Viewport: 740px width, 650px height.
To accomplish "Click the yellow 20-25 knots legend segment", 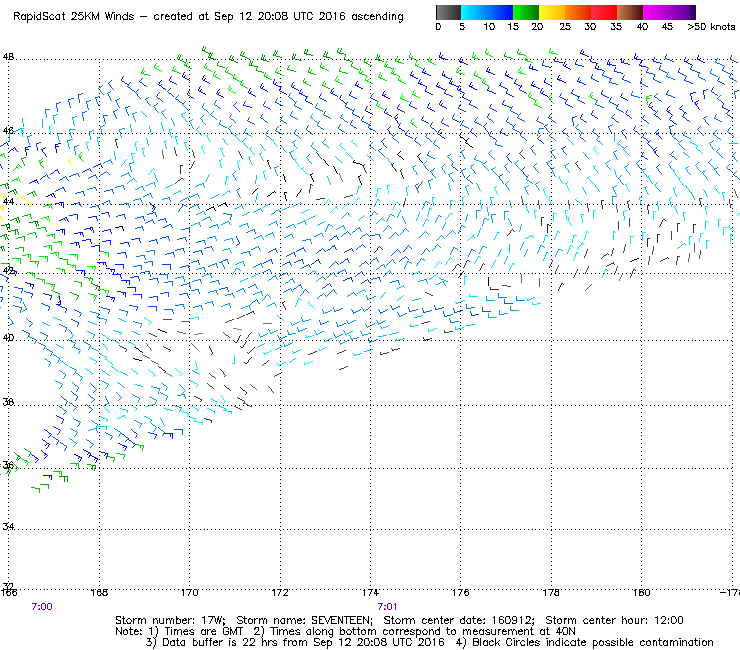I will 552,12.
